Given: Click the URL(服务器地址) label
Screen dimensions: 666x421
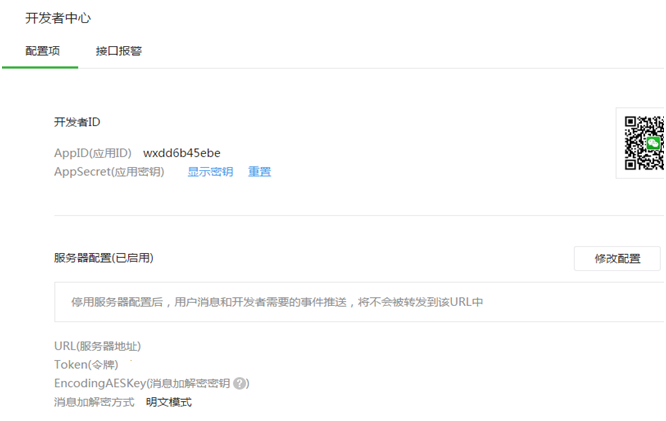Looking at the screenshot, I should tap(97, 346).
